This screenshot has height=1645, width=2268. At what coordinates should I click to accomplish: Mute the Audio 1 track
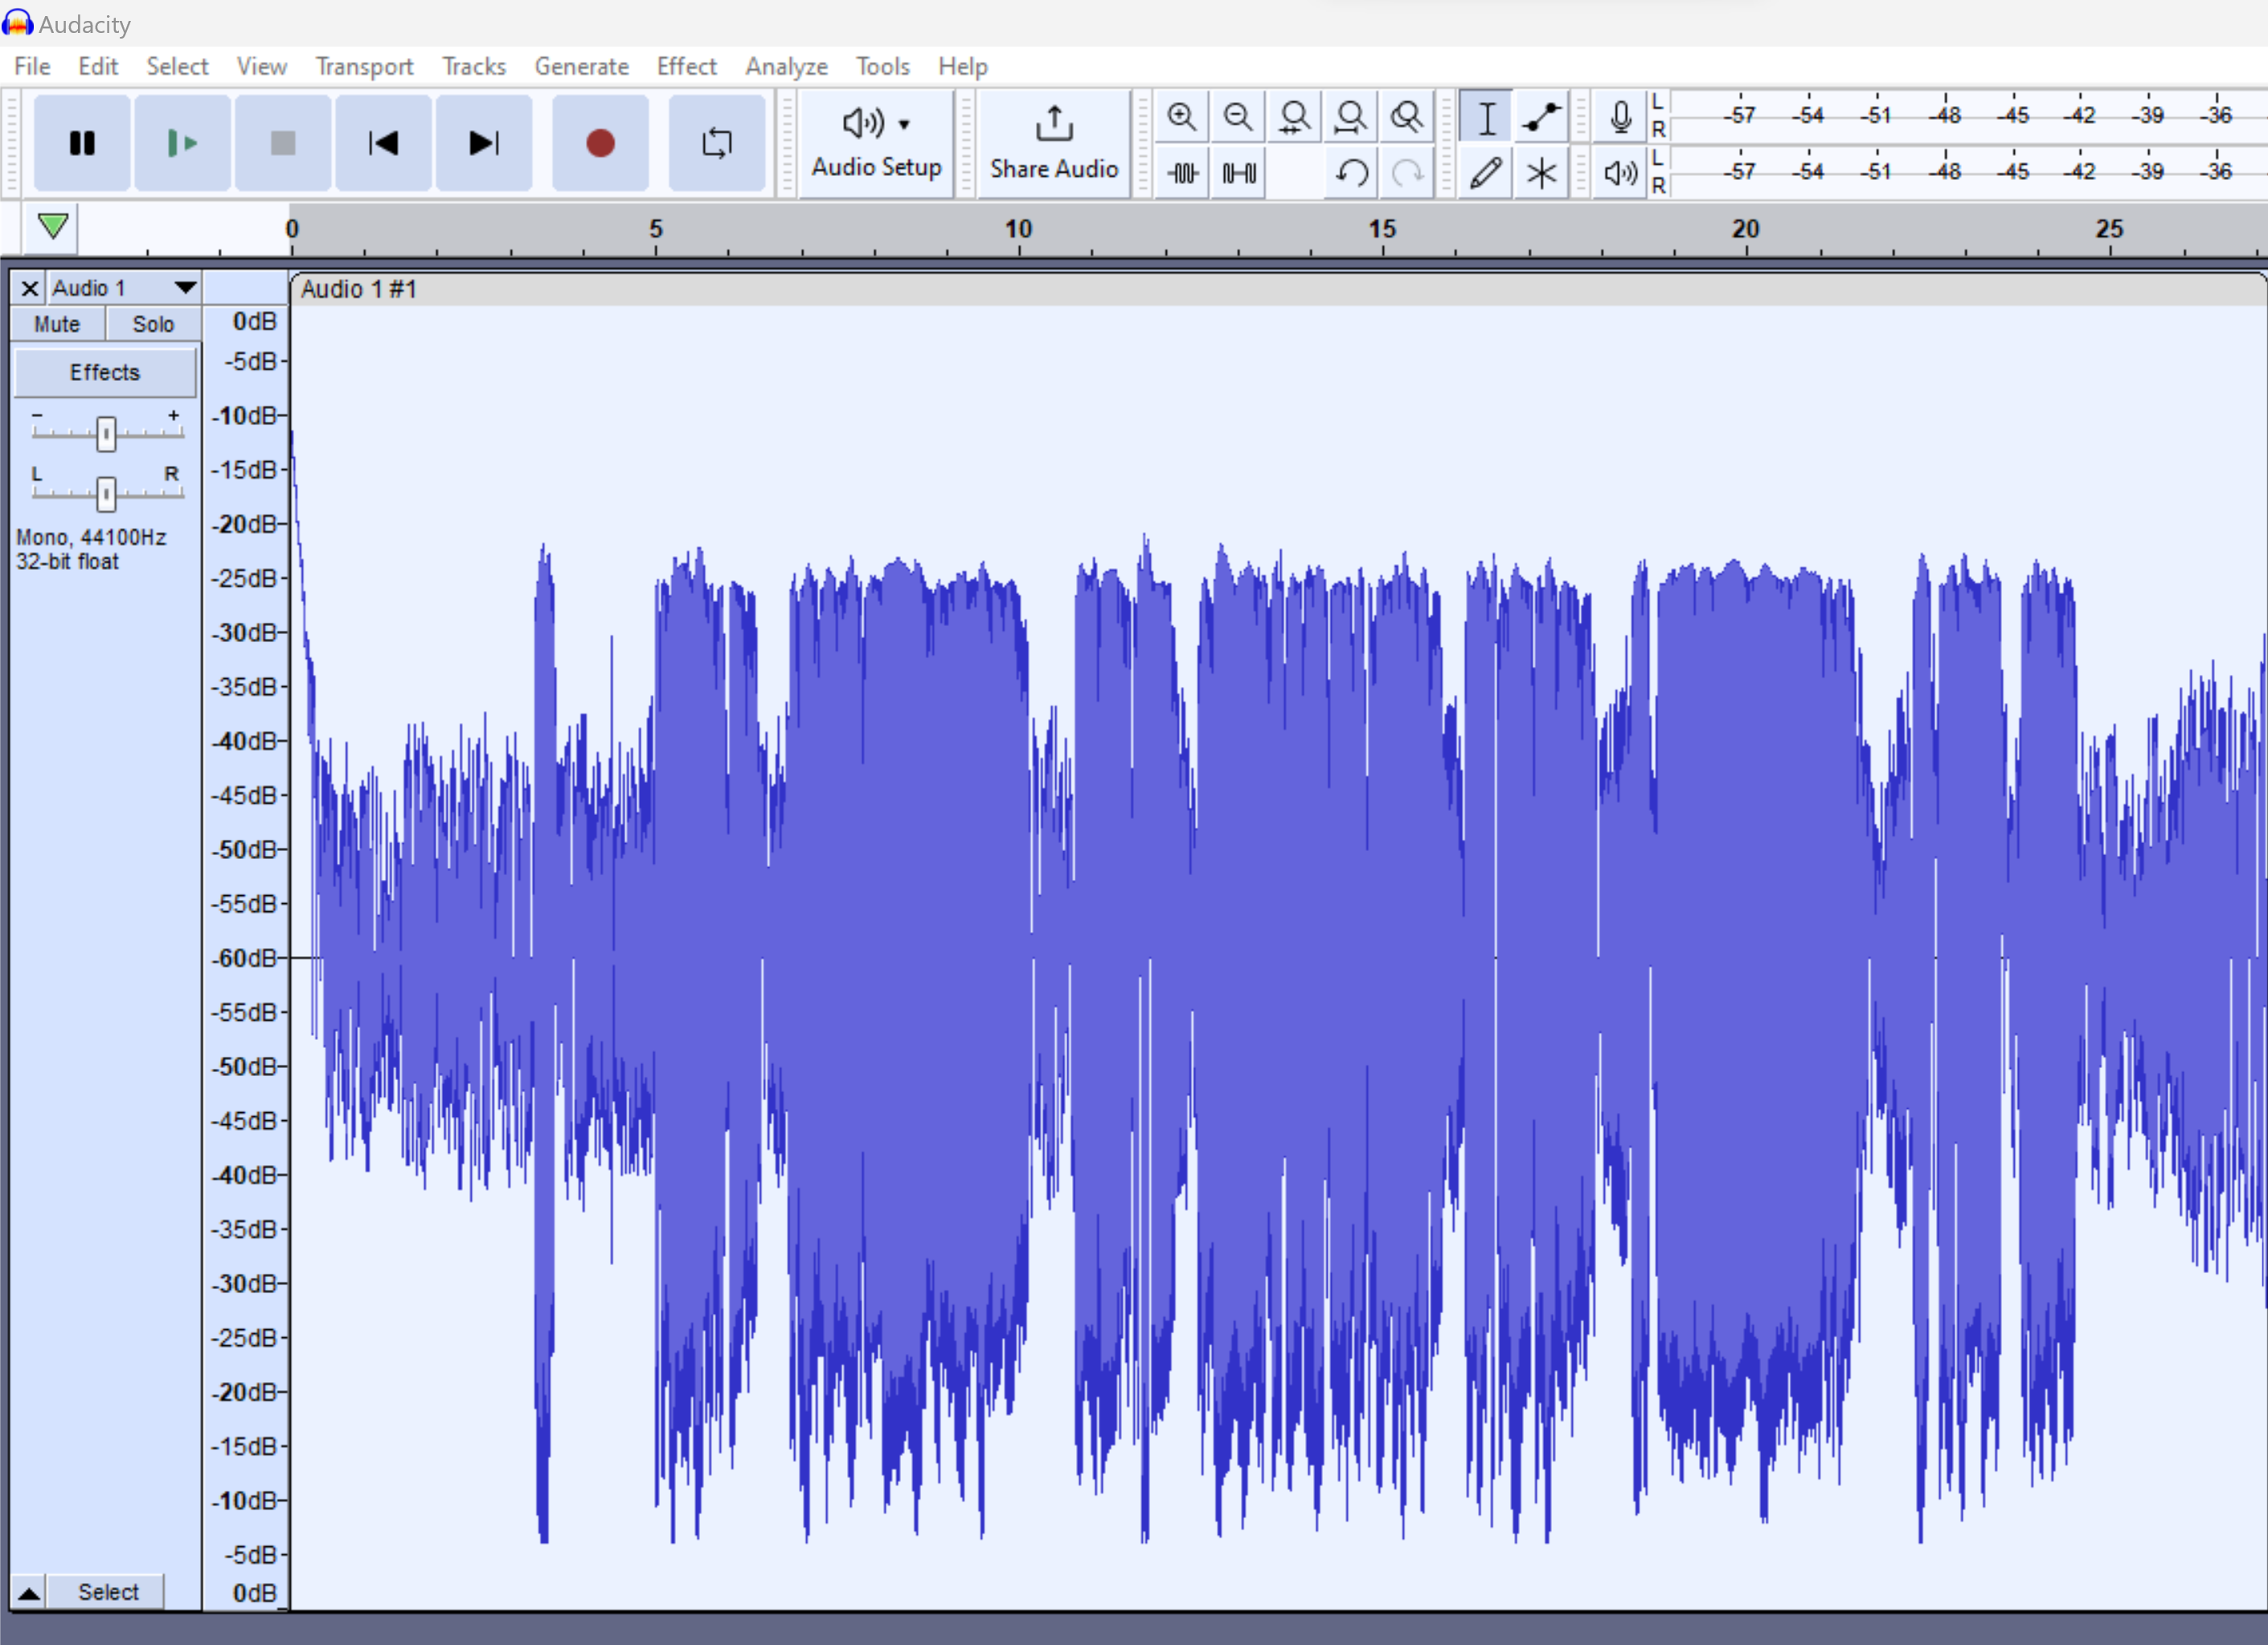(56, 323)
